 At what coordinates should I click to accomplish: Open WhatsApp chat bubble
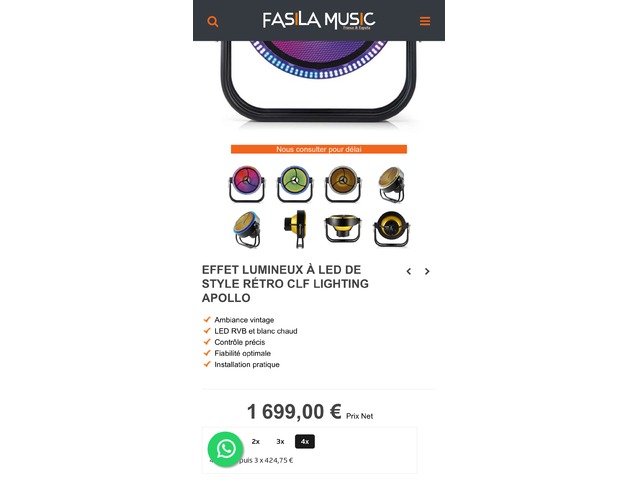click(226, 449)
